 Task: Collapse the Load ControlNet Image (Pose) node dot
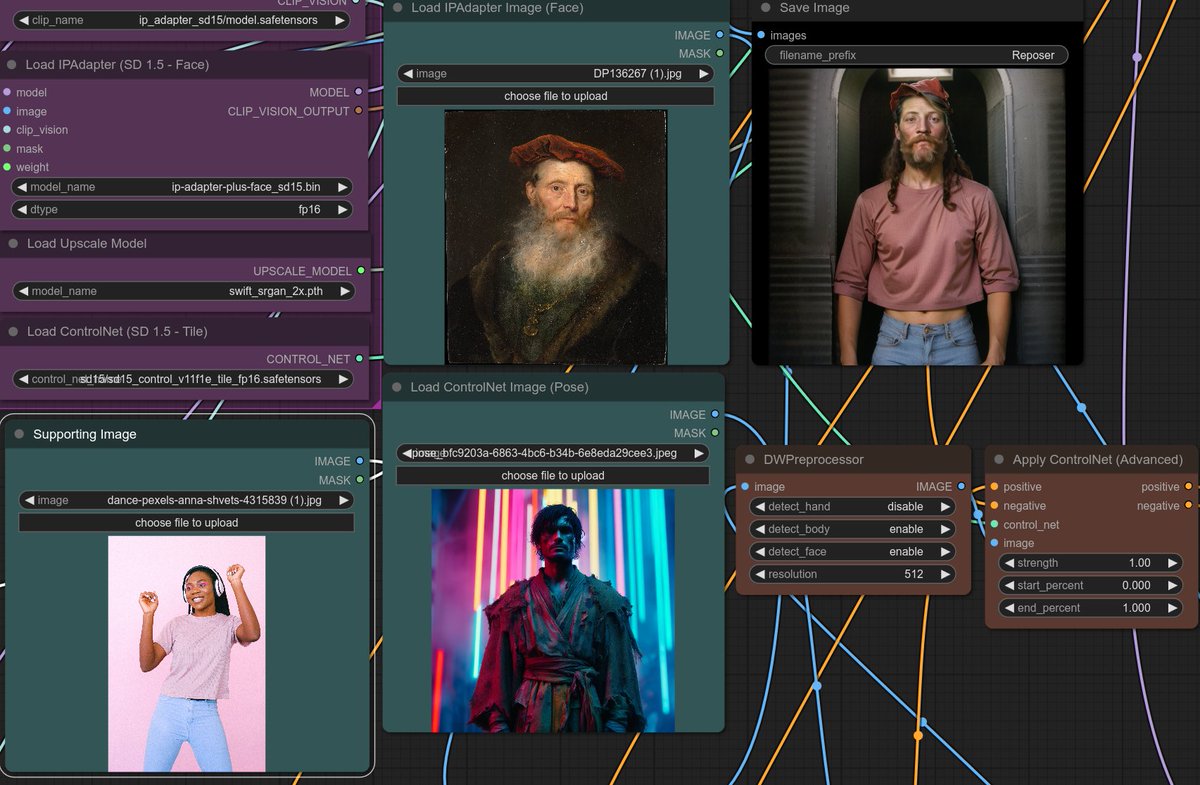[x=397, y=387]
